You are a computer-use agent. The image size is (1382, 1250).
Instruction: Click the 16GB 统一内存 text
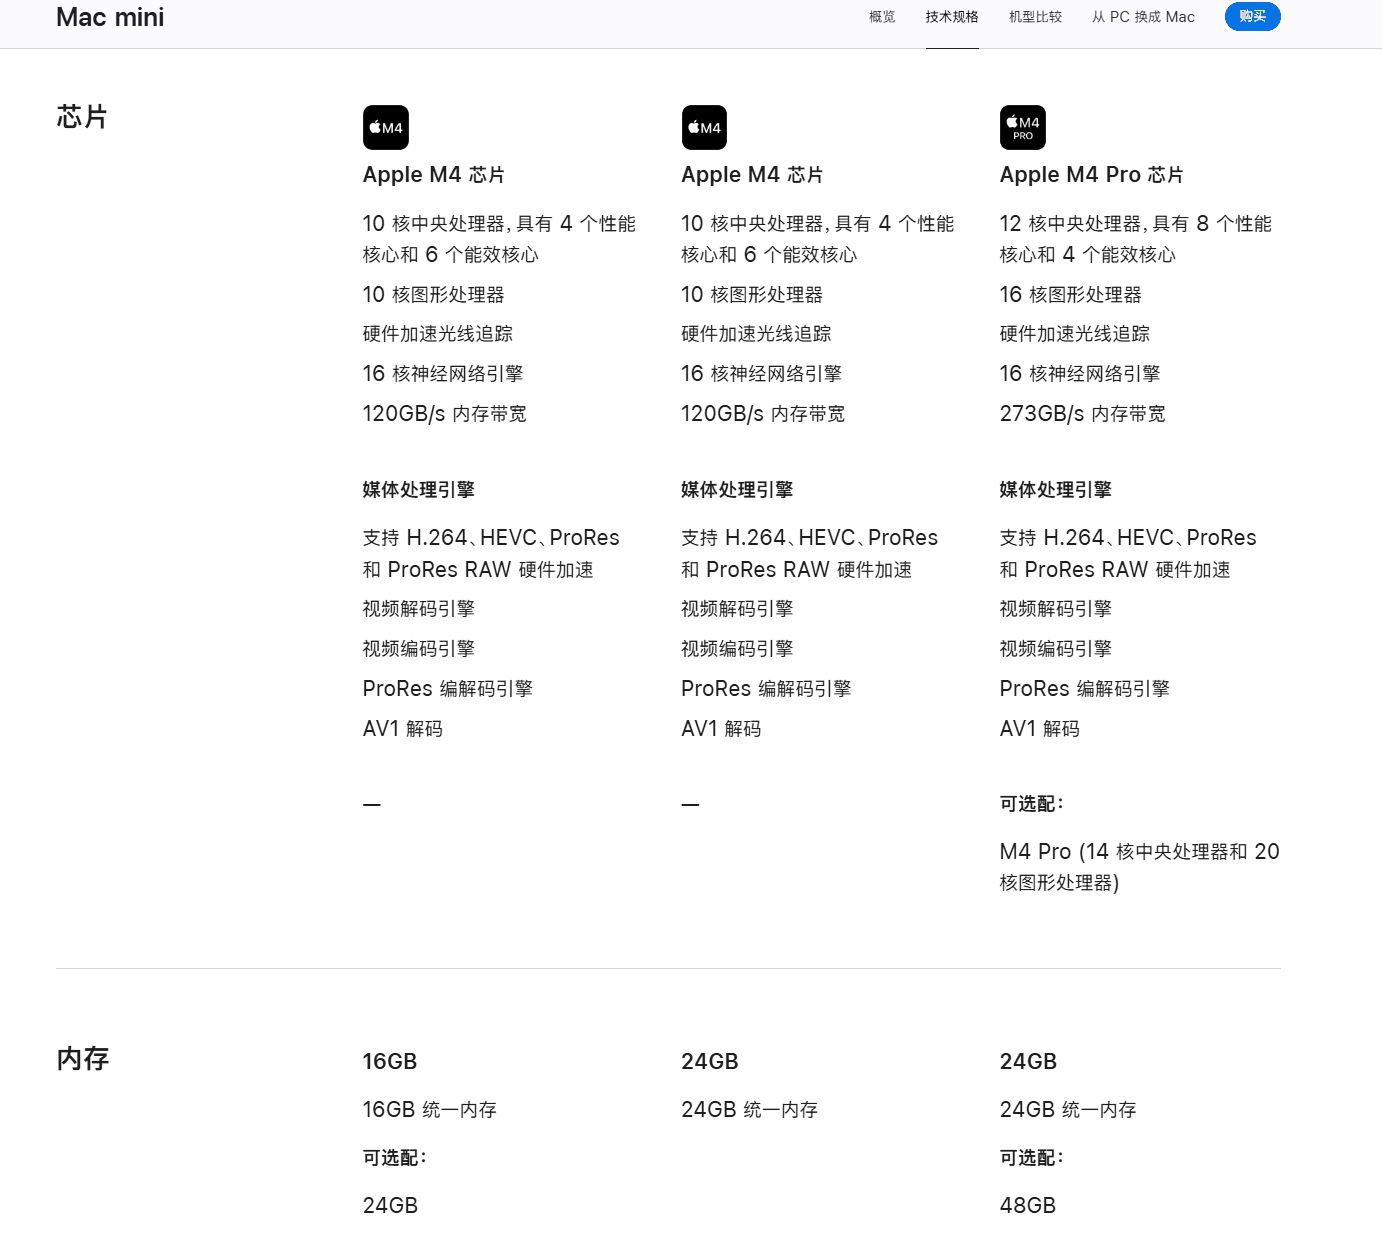(x=429, y=1110)
